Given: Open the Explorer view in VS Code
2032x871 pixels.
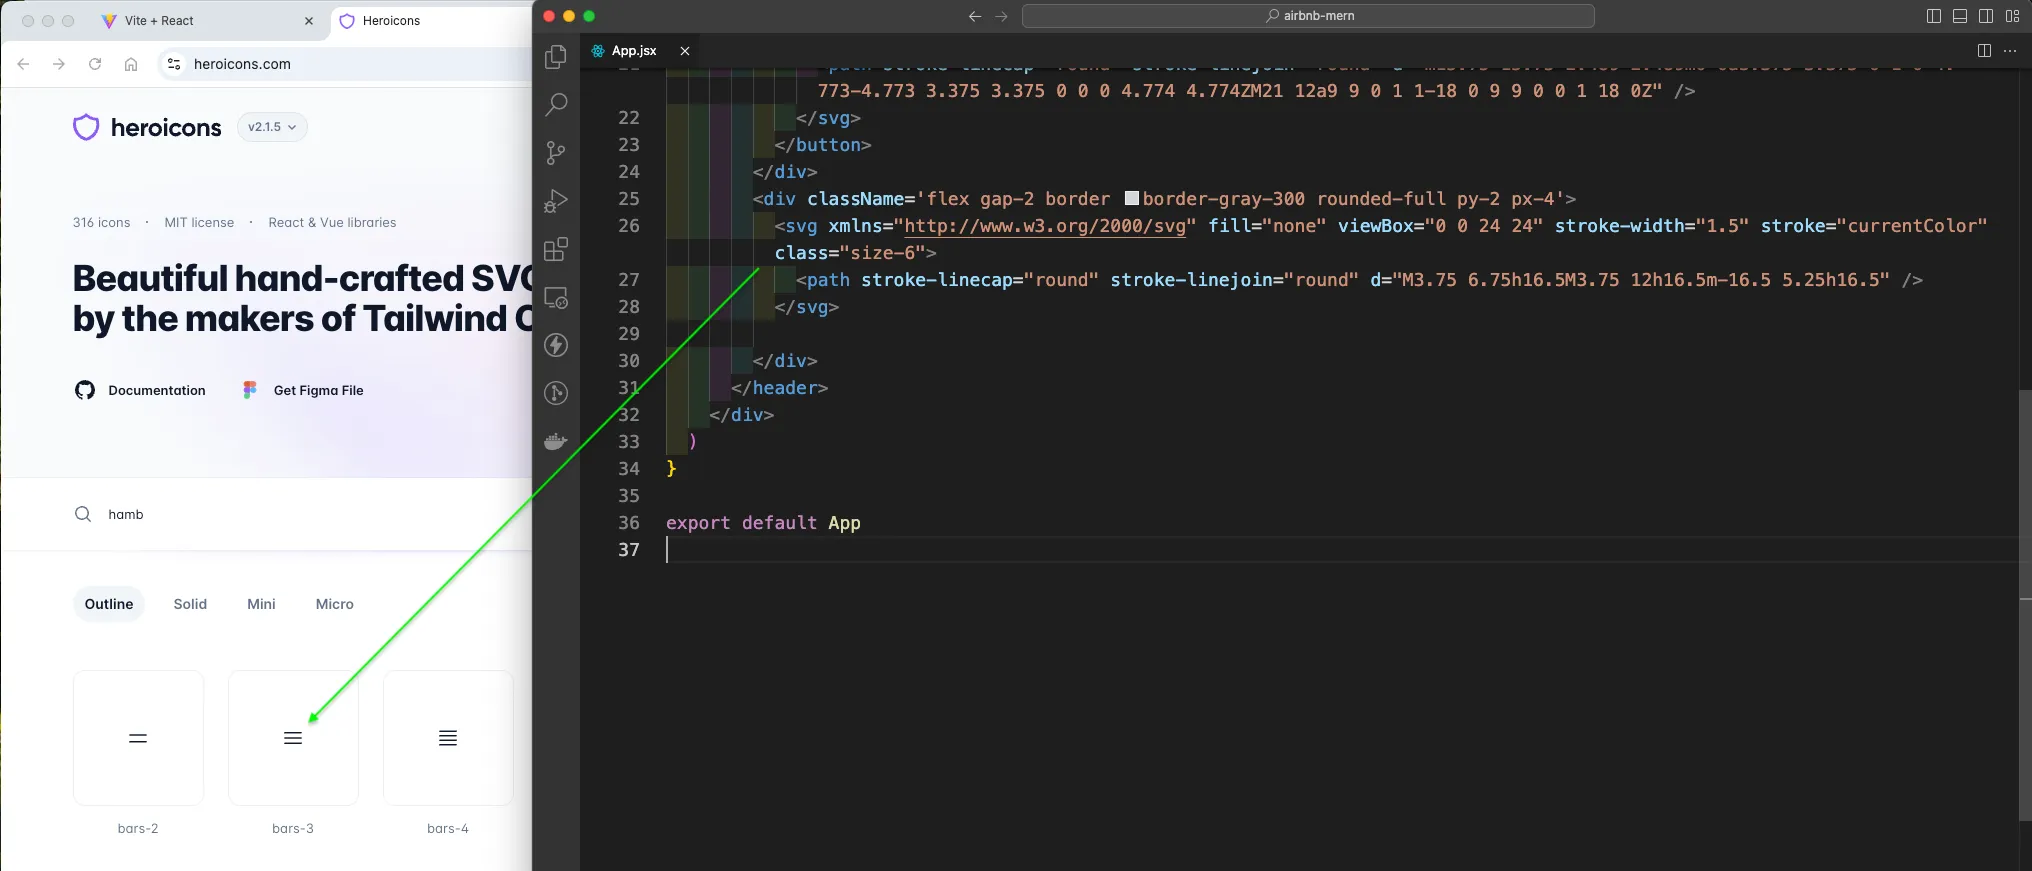Looking at the screenshot, I should pos(556,57).
